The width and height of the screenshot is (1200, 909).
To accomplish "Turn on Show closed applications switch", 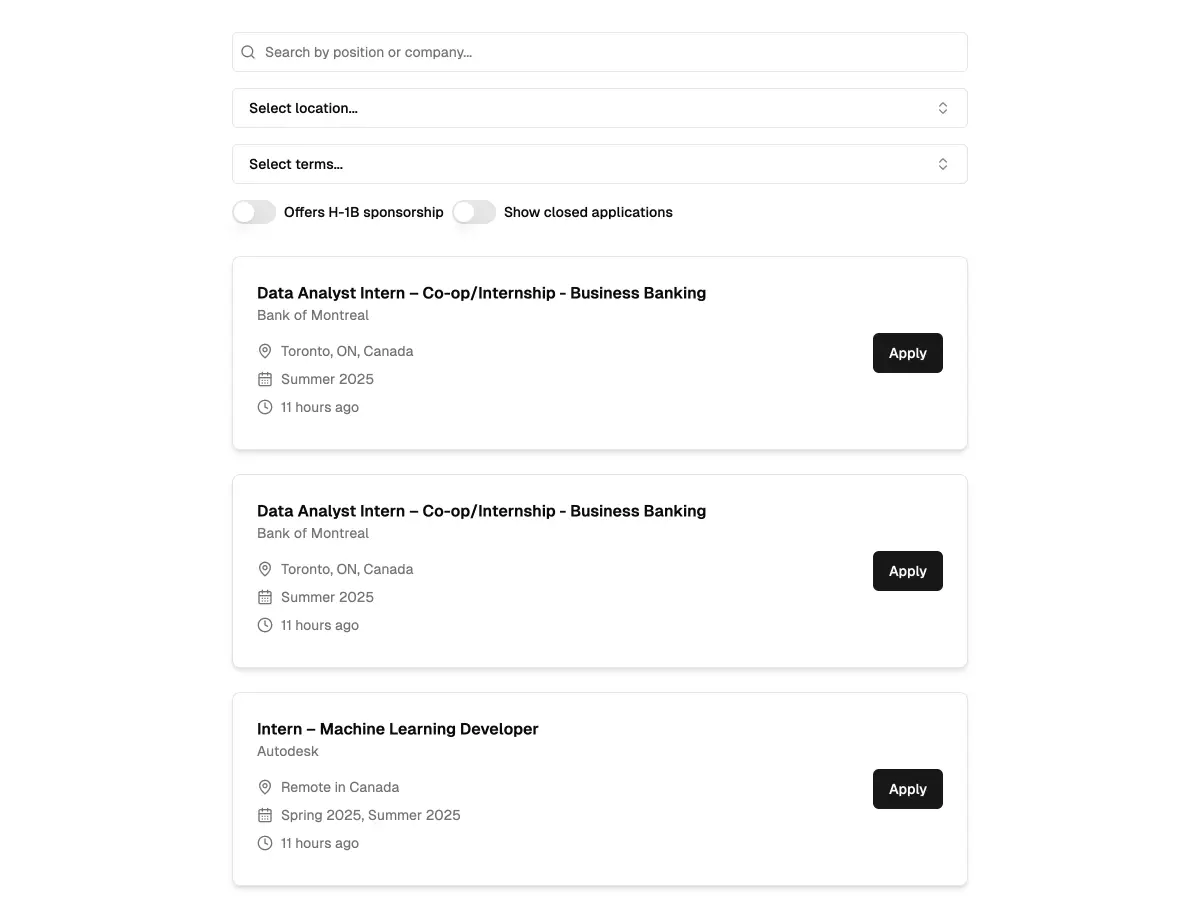I will [474, 212].
